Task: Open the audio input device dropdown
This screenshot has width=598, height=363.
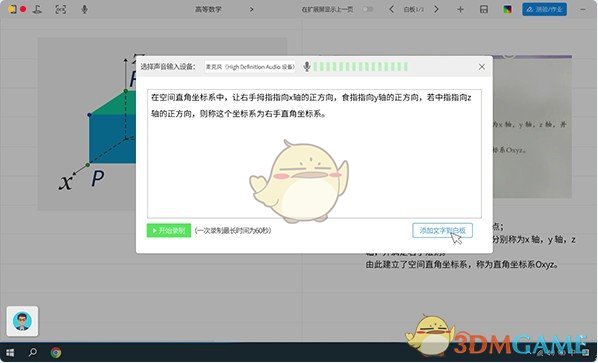Action: pyautogui.click(x=250, y=67)
